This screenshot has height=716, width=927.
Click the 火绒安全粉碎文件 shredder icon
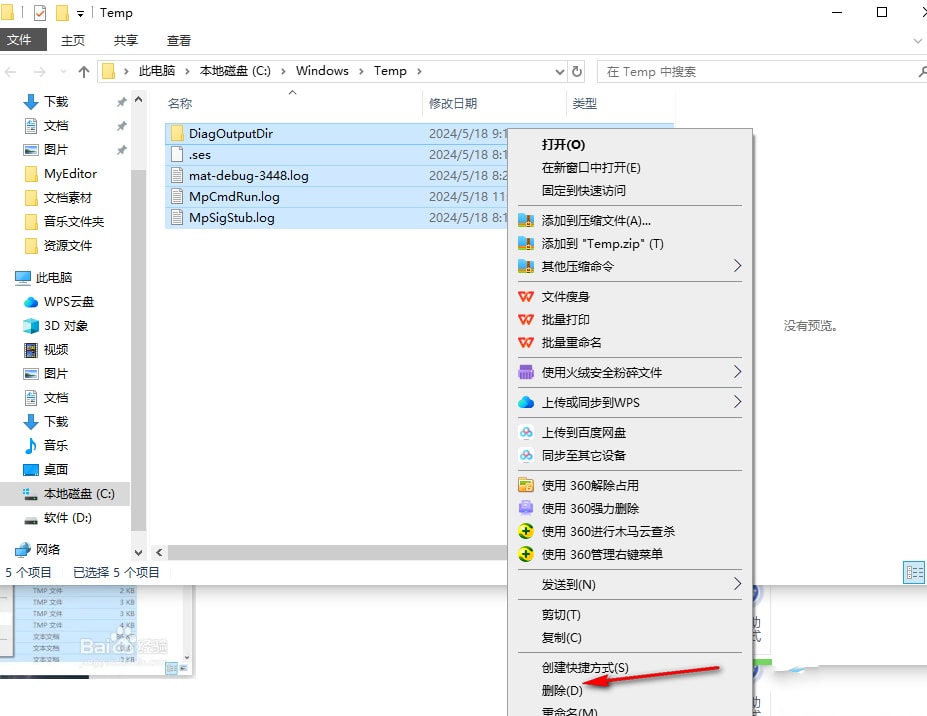526,372
